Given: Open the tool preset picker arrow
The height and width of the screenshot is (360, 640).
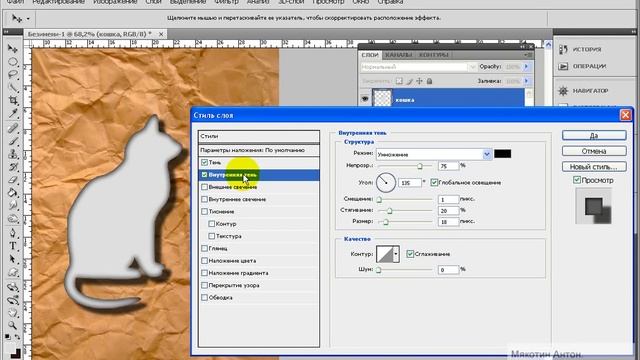Looking at the screenshot, I should 28,19.
